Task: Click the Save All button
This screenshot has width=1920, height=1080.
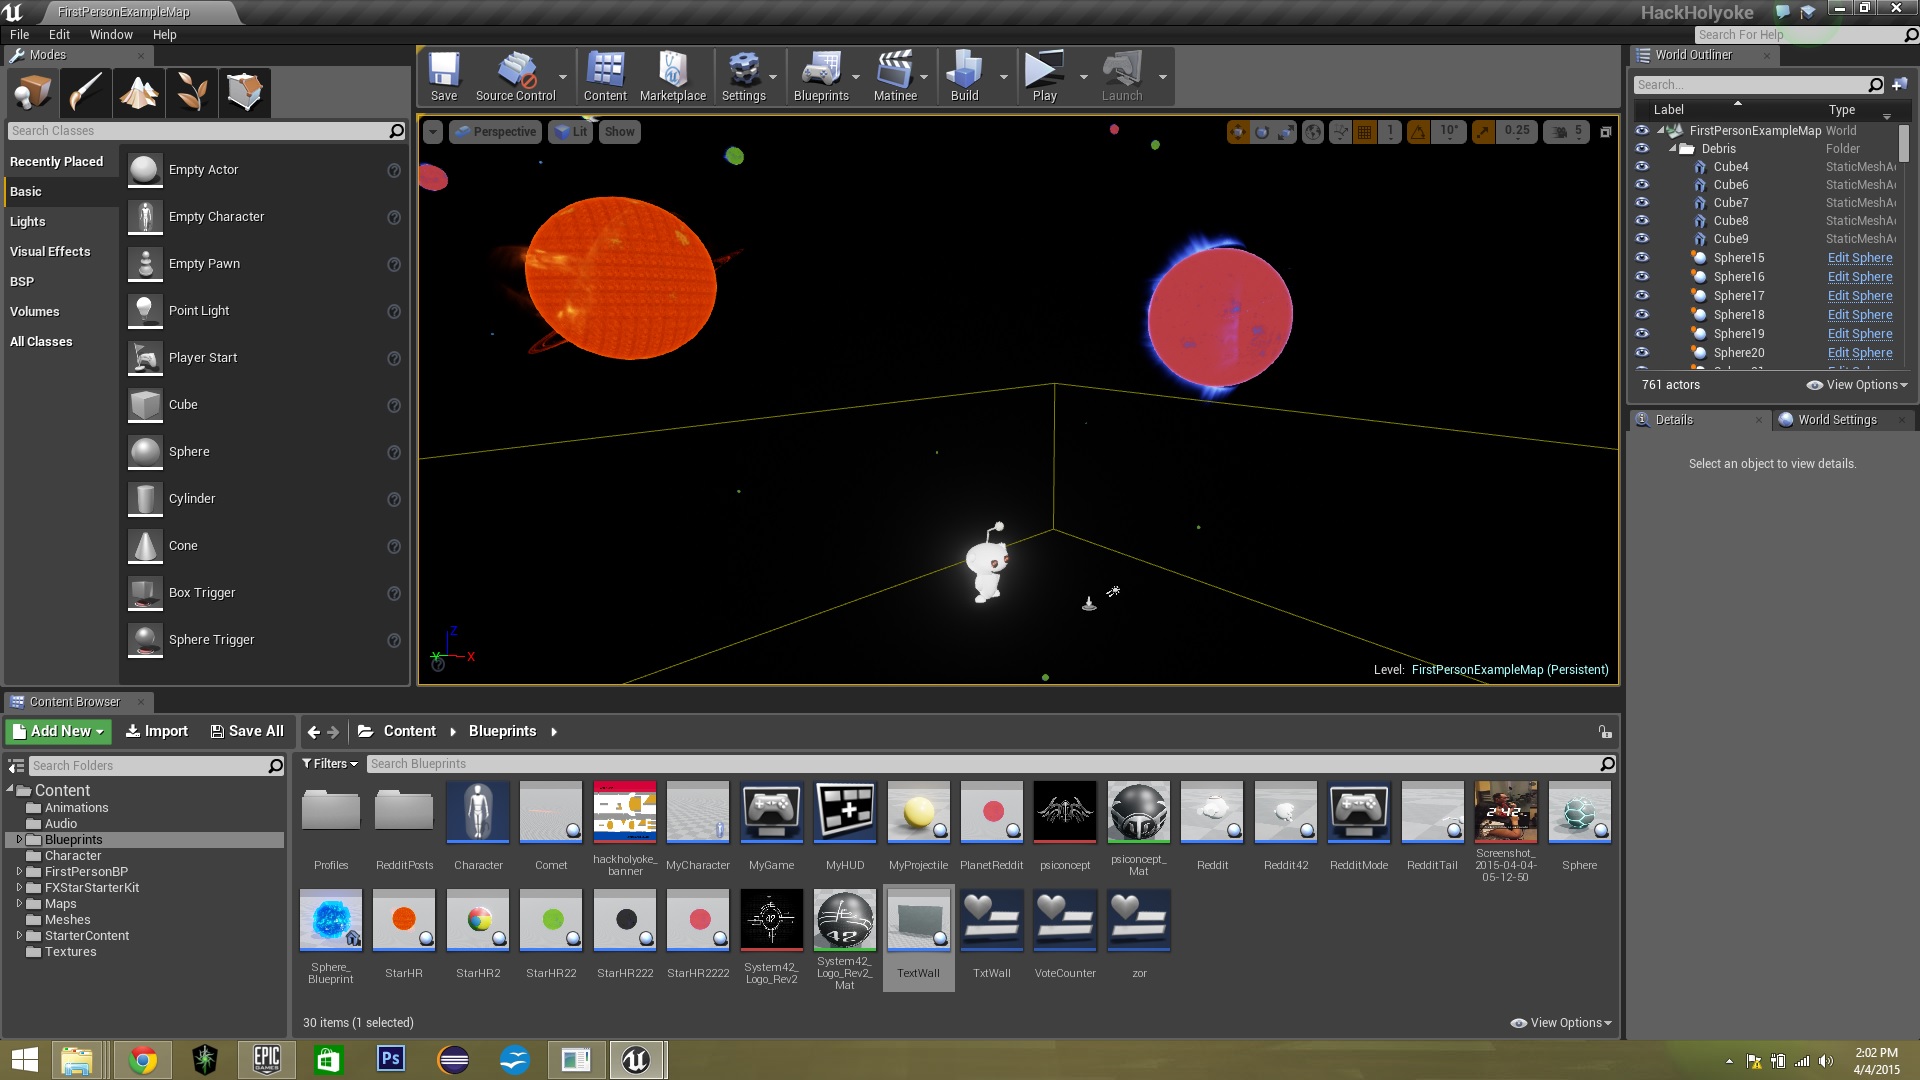Action: [247, 731]
